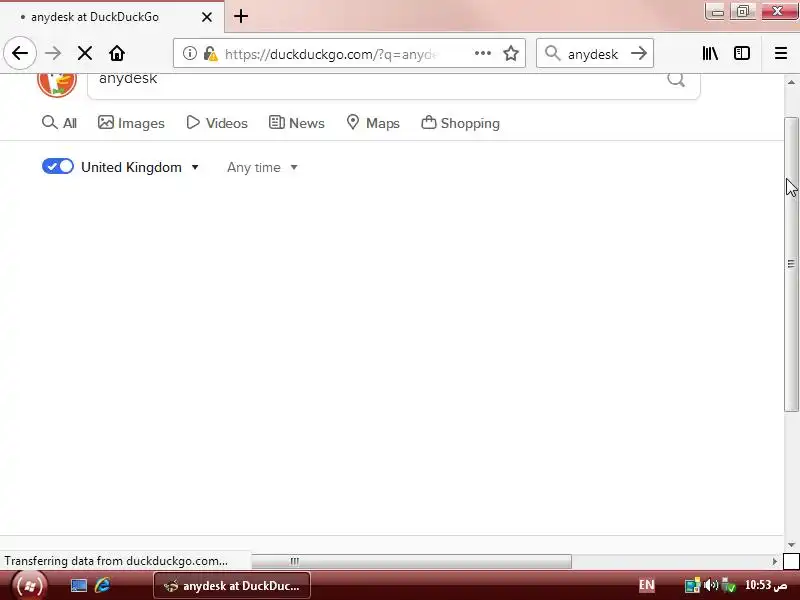Click the safely remove hardware tray icon
This screenshot has height=600, width=800.
[x=729, y=585]
